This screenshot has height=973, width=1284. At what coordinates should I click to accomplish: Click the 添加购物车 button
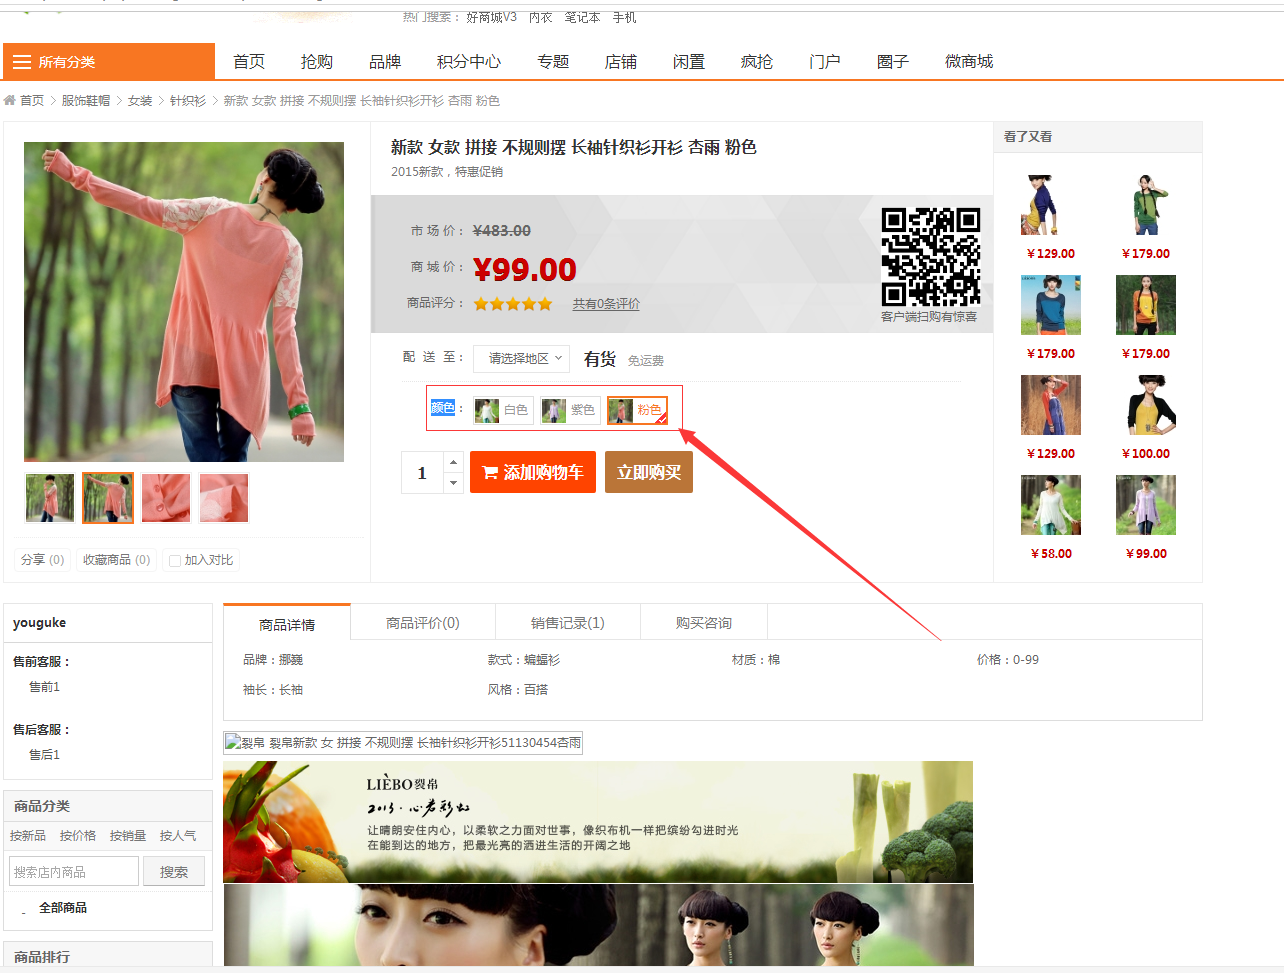pos(533,472)
